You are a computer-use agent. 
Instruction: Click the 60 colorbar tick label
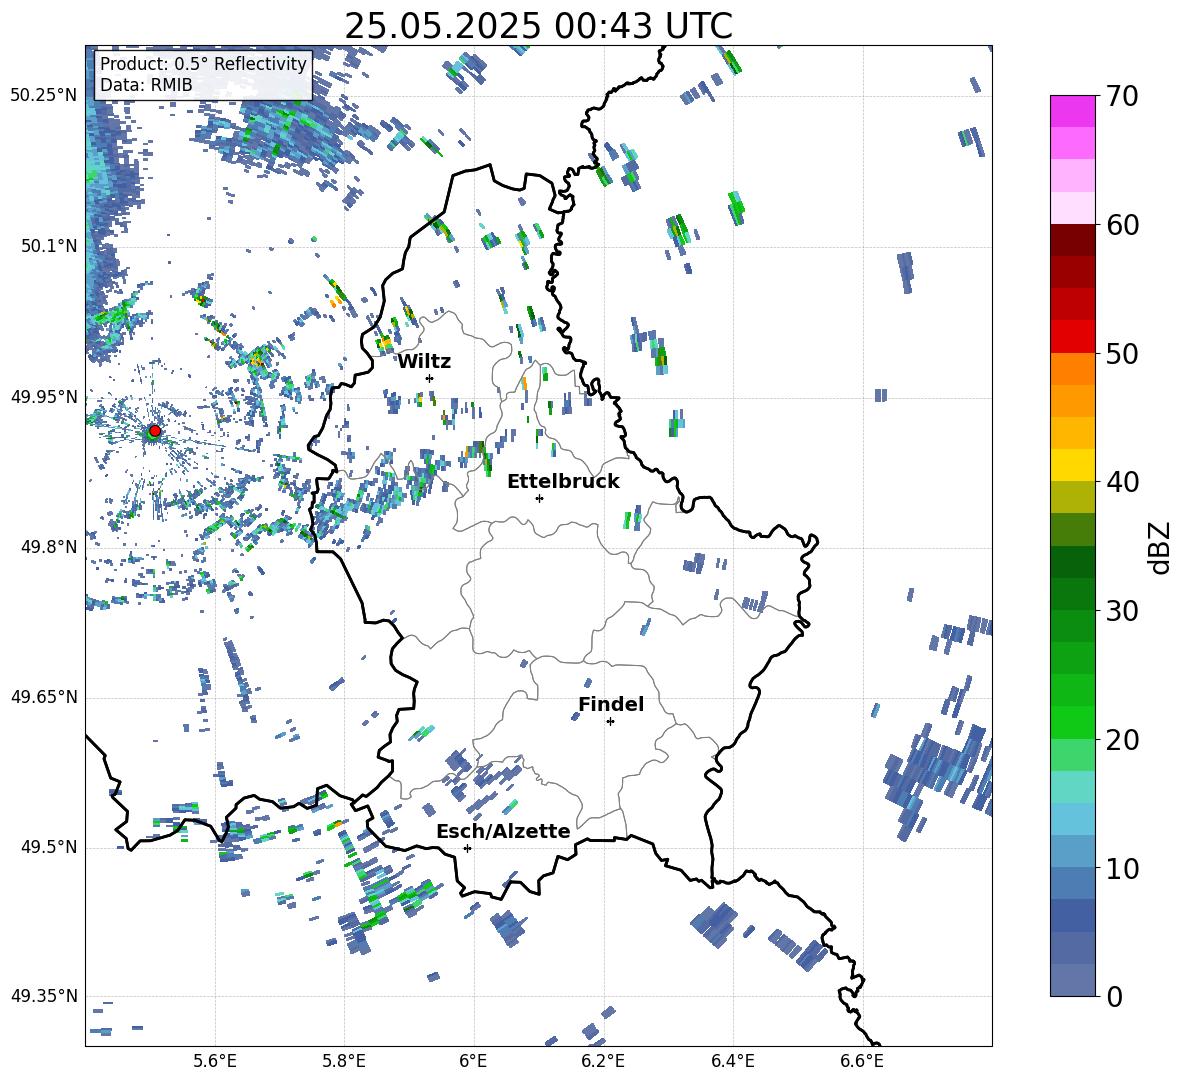point(1122,225)
